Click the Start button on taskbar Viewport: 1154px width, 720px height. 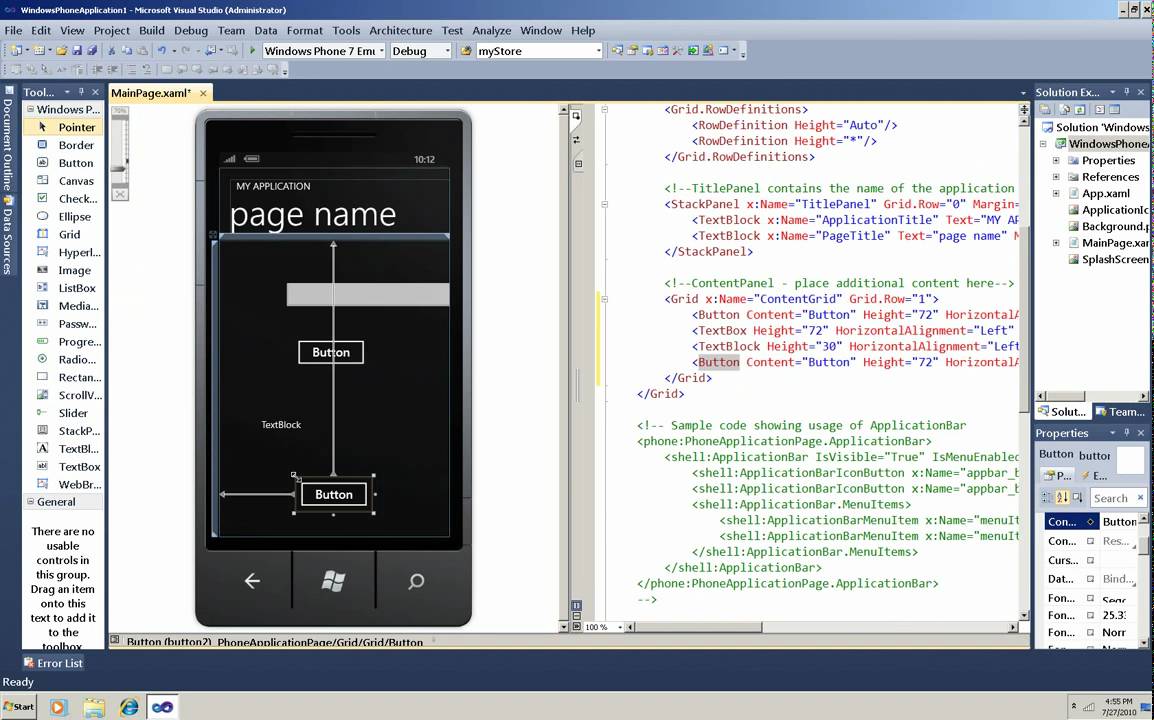click(19, 707)
